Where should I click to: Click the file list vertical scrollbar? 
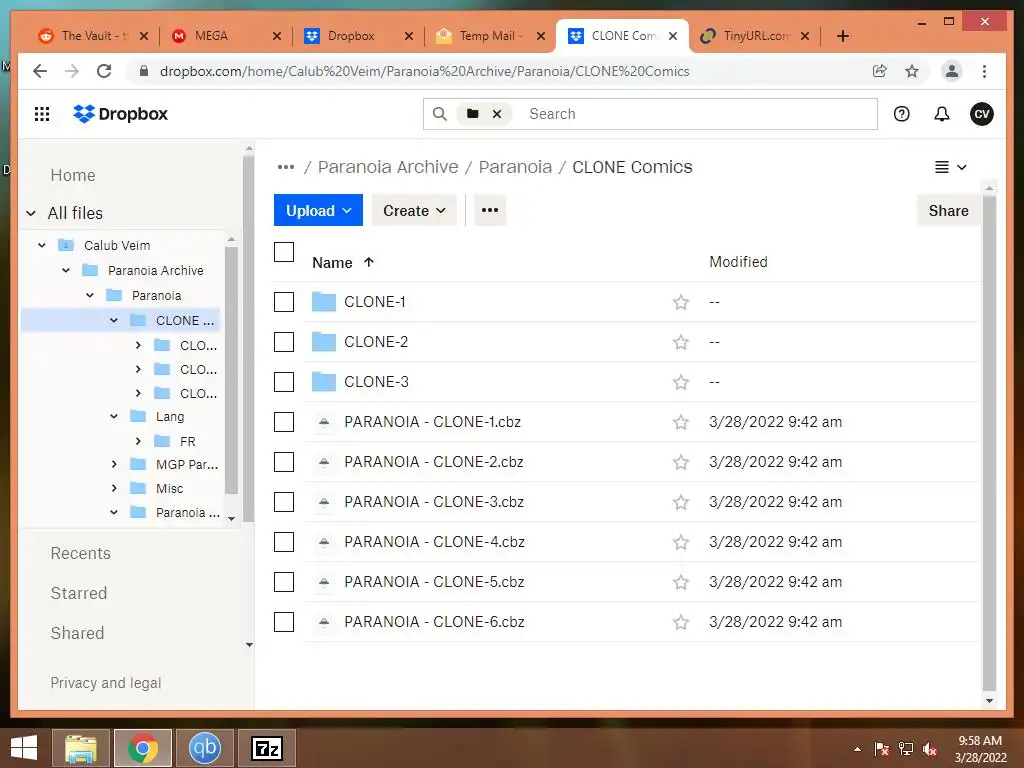click(989, 442)
